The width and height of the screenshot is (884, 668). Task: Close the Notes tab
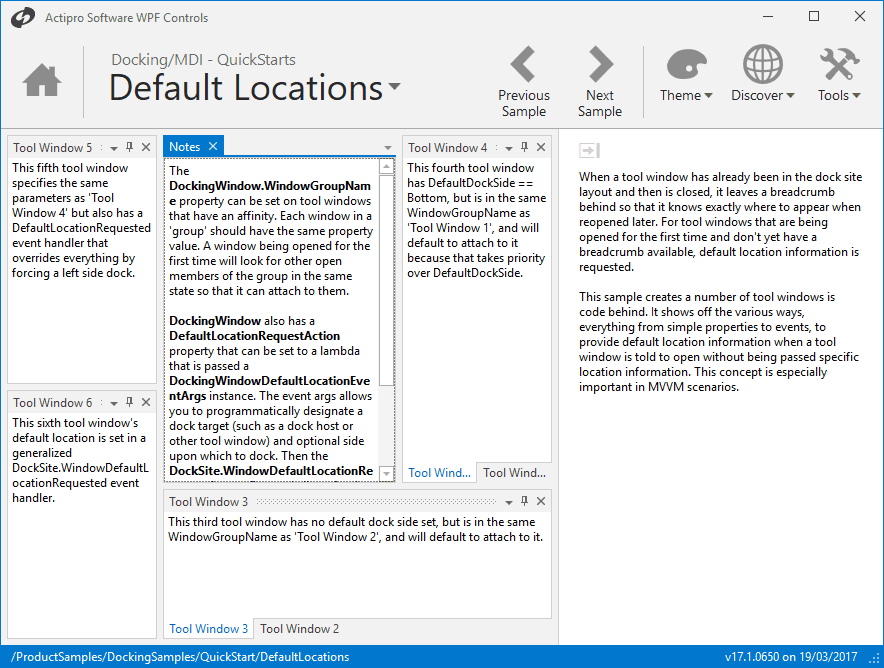(213, 146)
